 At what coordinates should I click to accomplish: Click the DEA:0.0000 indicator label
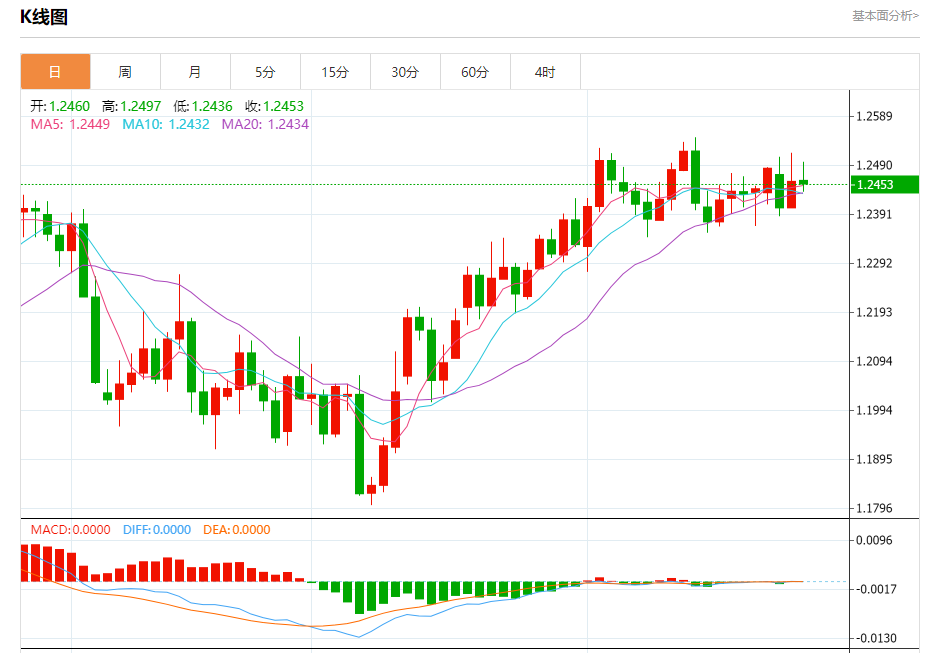click(236, 530)
